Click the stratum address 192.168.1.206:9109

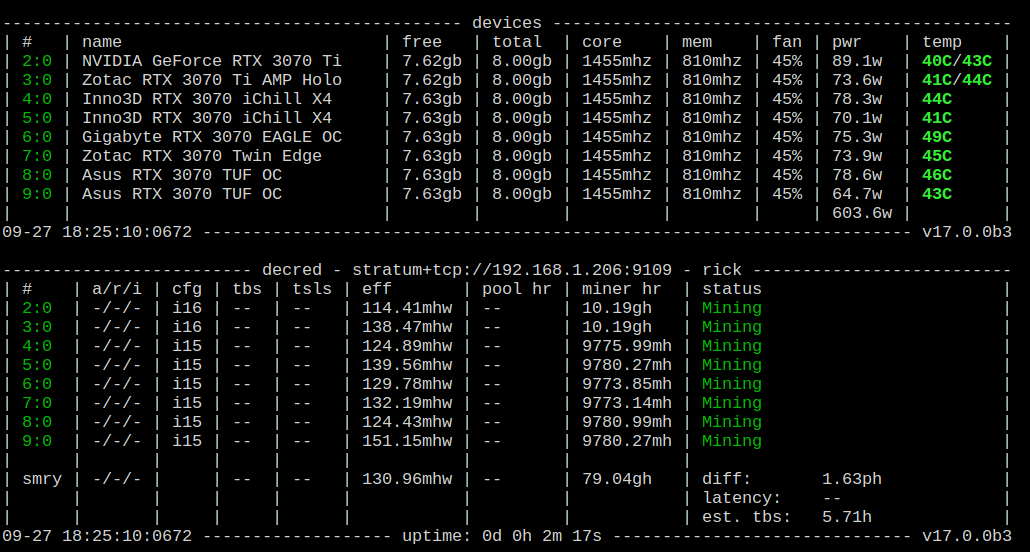click(x=581, y=271)
